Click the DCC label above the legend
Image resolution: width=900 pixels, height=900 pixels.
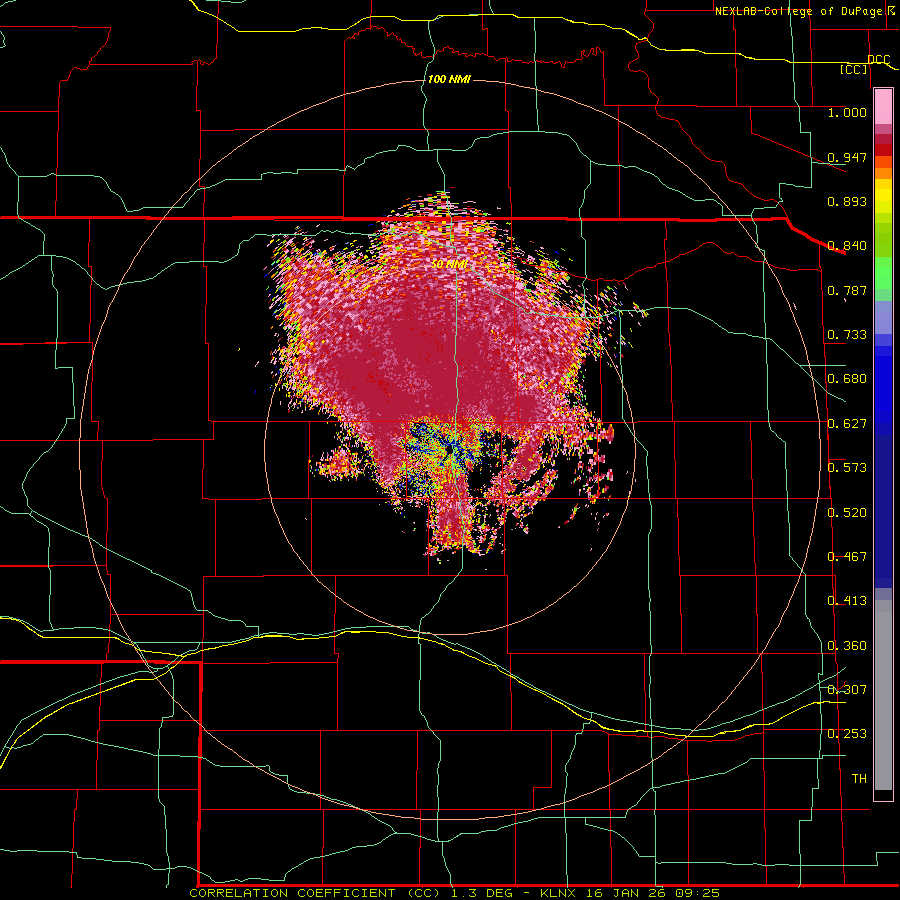[879, 60]
